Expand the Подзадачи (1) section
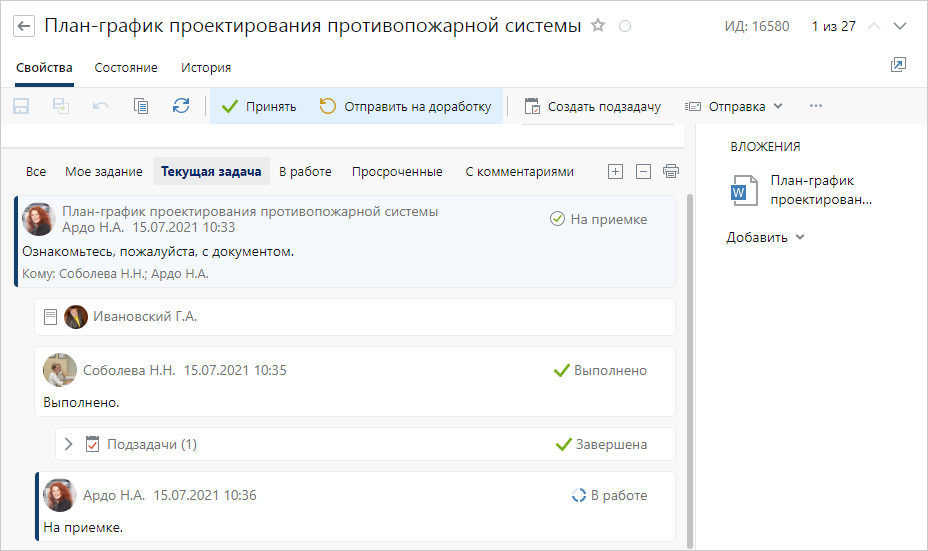The image size is (928, 551). click(69, 444)
